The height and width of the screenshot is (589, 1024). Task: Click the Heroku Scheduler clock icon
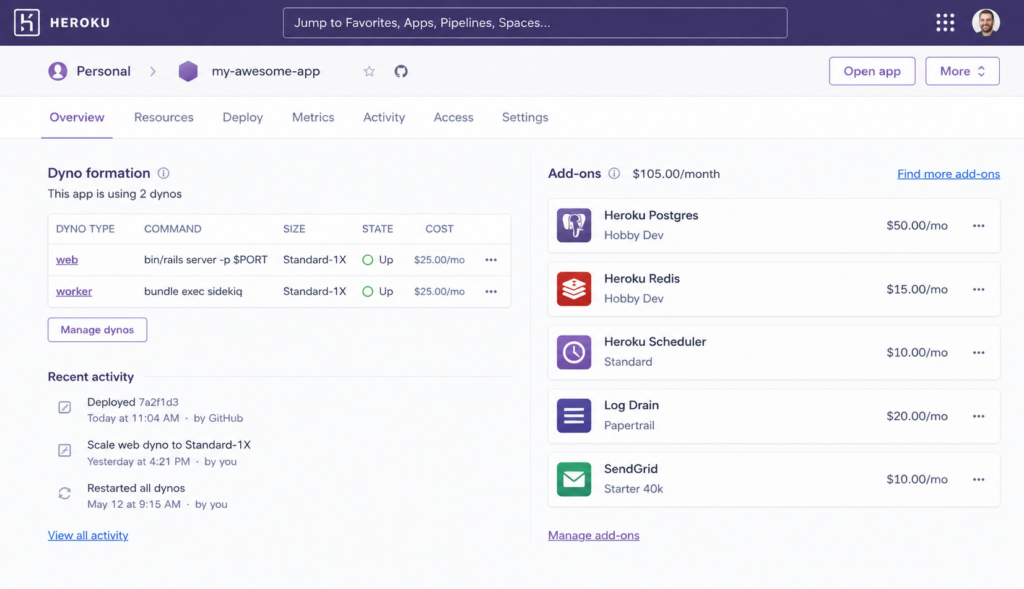pos(574,352)
